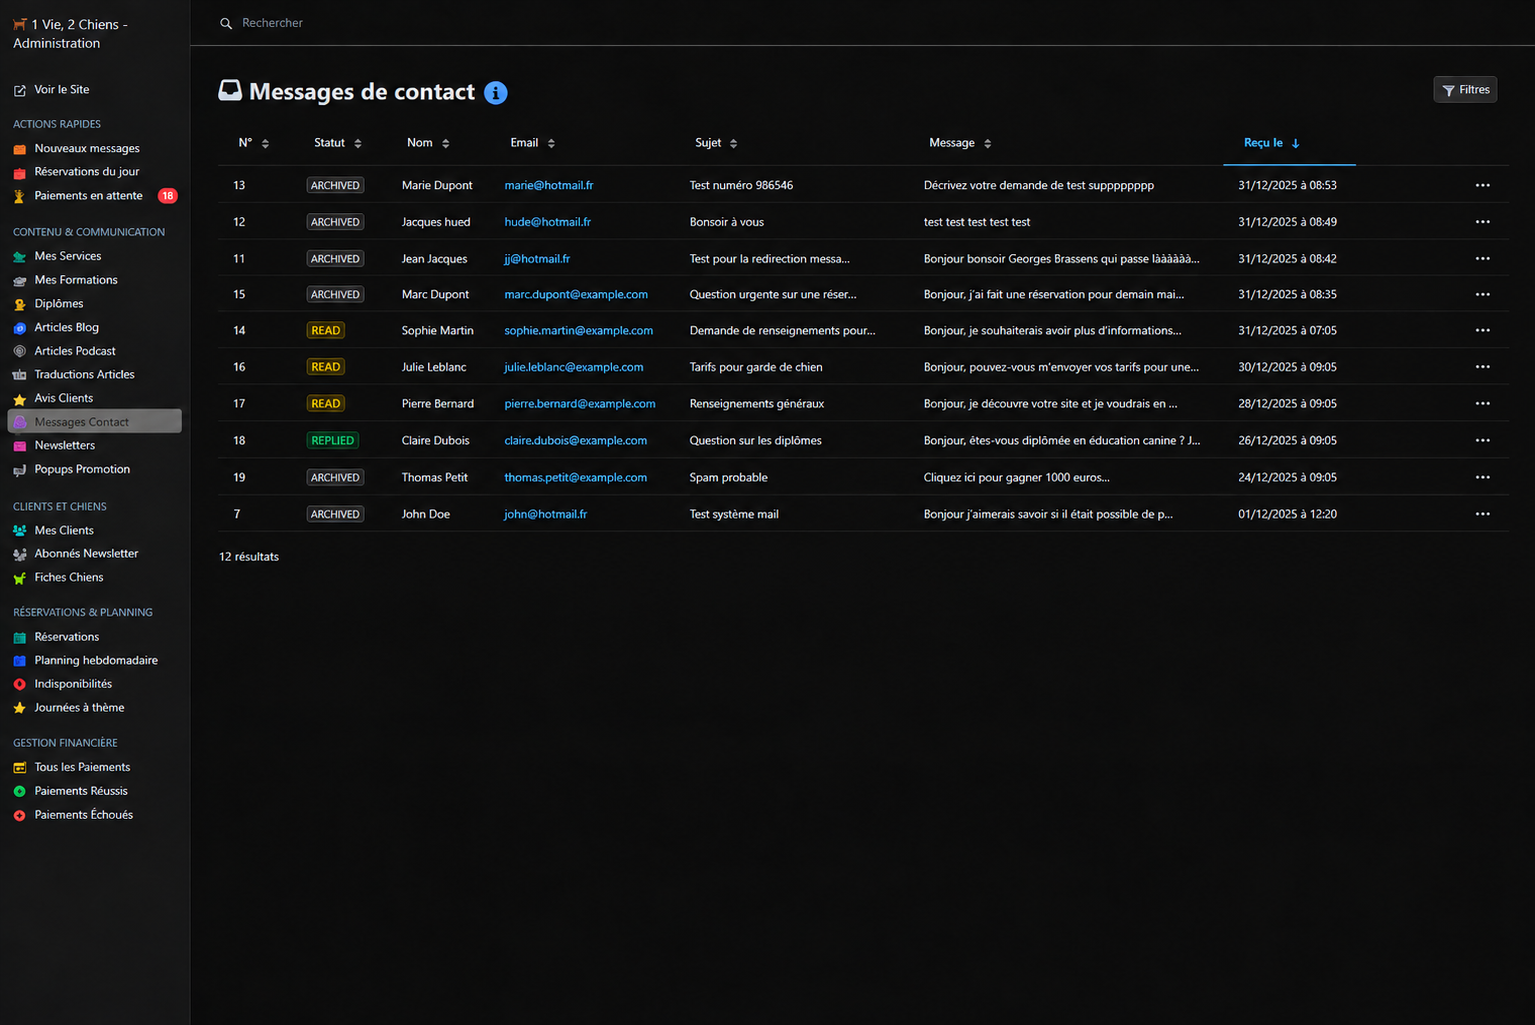This screenshot has height=1025, width=1535.
Task: Open Messages Contact in sidebar
Action: click(95, 422)
